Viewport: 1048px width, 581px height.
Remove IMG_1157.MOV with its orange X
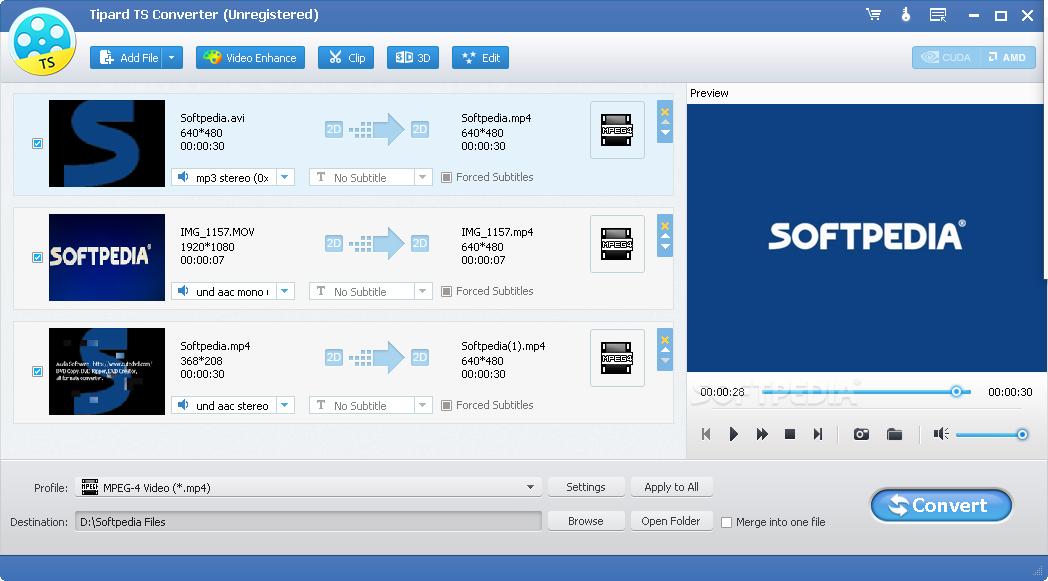point(665,225)
